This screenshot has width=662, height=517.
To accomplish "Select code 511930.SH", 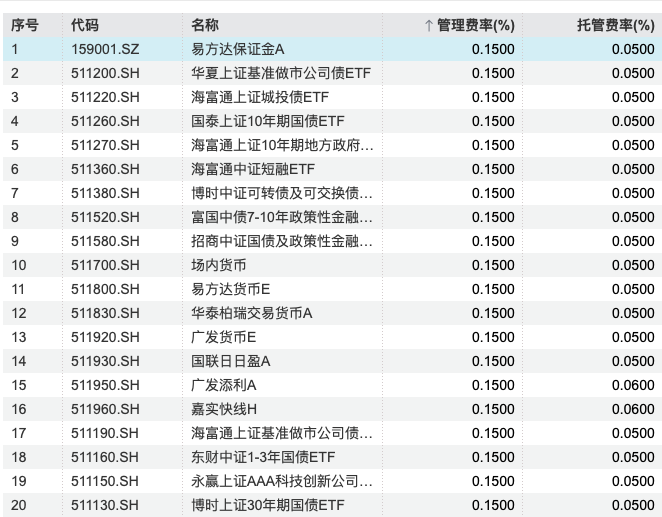I will (x=105, y=362).
